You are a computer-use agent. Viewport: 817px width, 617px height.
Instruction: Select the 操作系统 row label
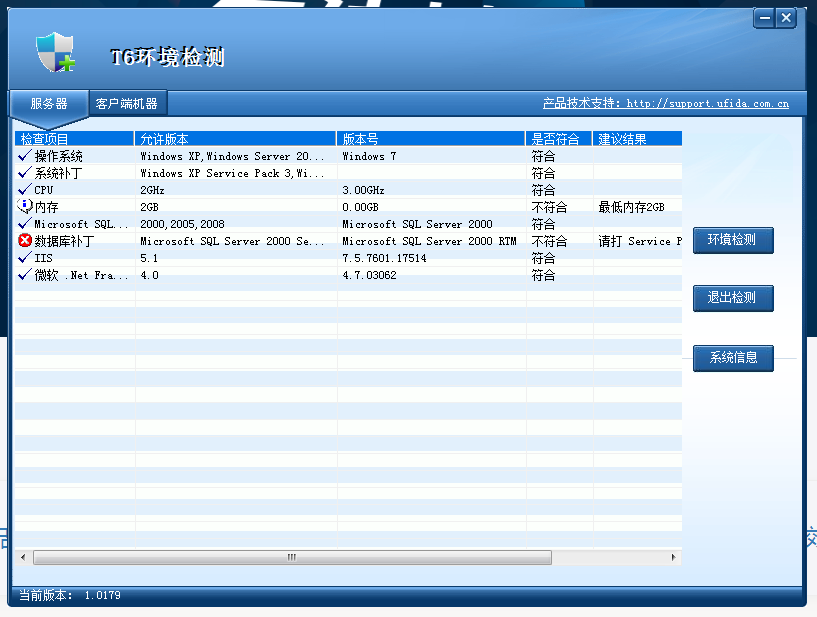click(58, 156)
